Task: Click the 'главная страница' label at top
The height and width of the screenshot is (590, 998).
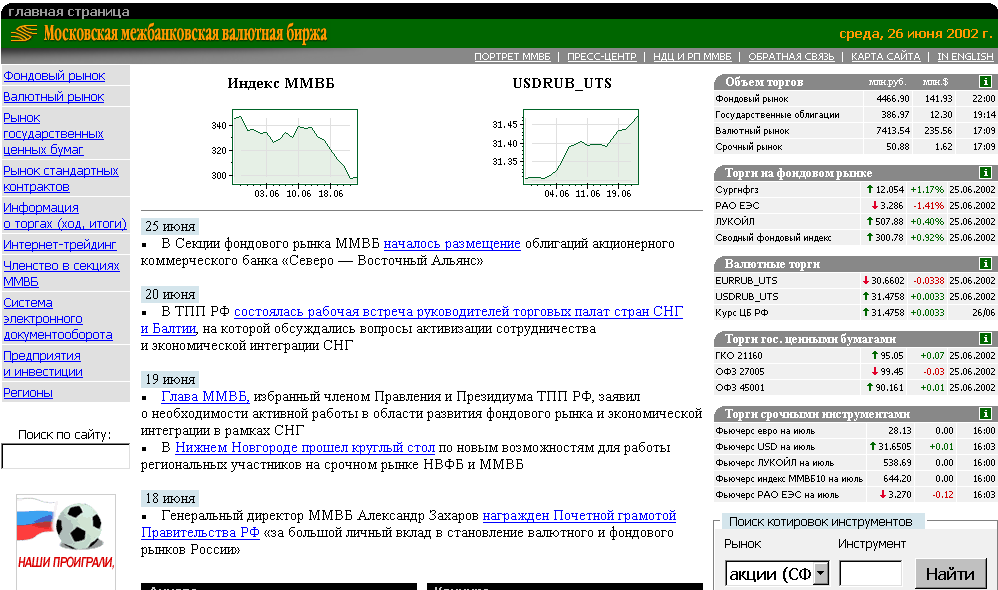Action: (x=69, y=11)
